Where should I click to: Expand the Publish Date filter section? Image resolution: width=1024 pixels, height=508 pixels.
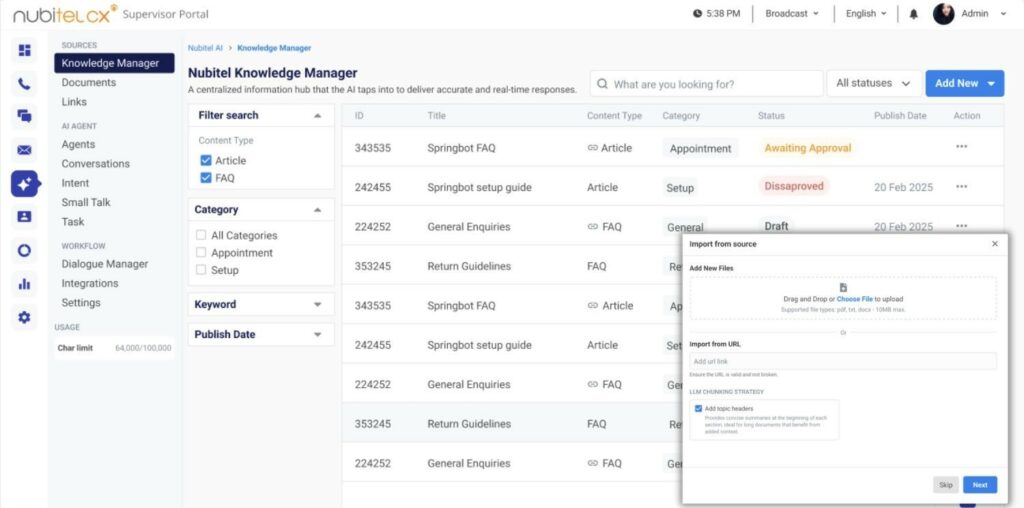pyautogui.click(x=317, y=335)
